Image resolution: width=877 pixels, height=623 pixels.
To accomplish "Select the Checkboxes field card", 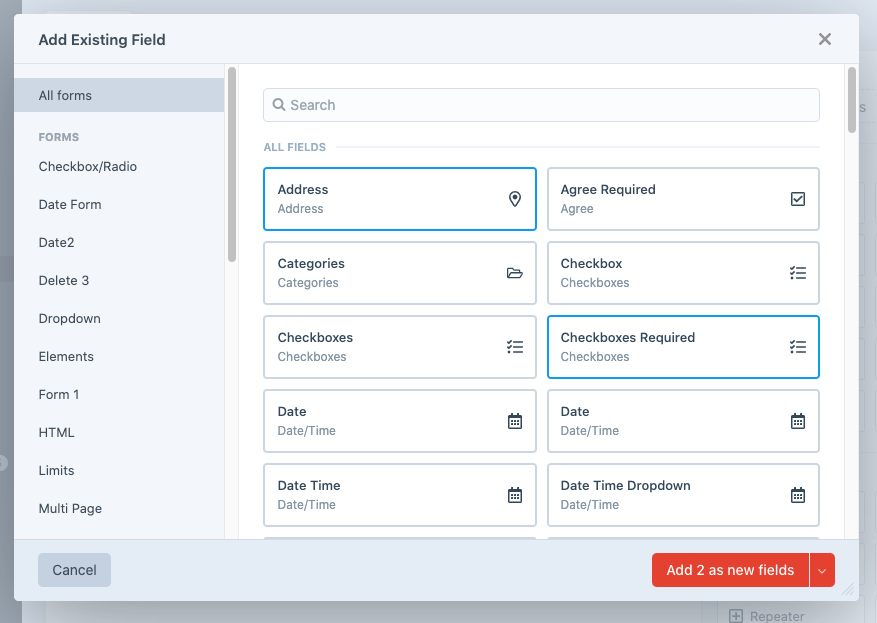I will (399, 347).
